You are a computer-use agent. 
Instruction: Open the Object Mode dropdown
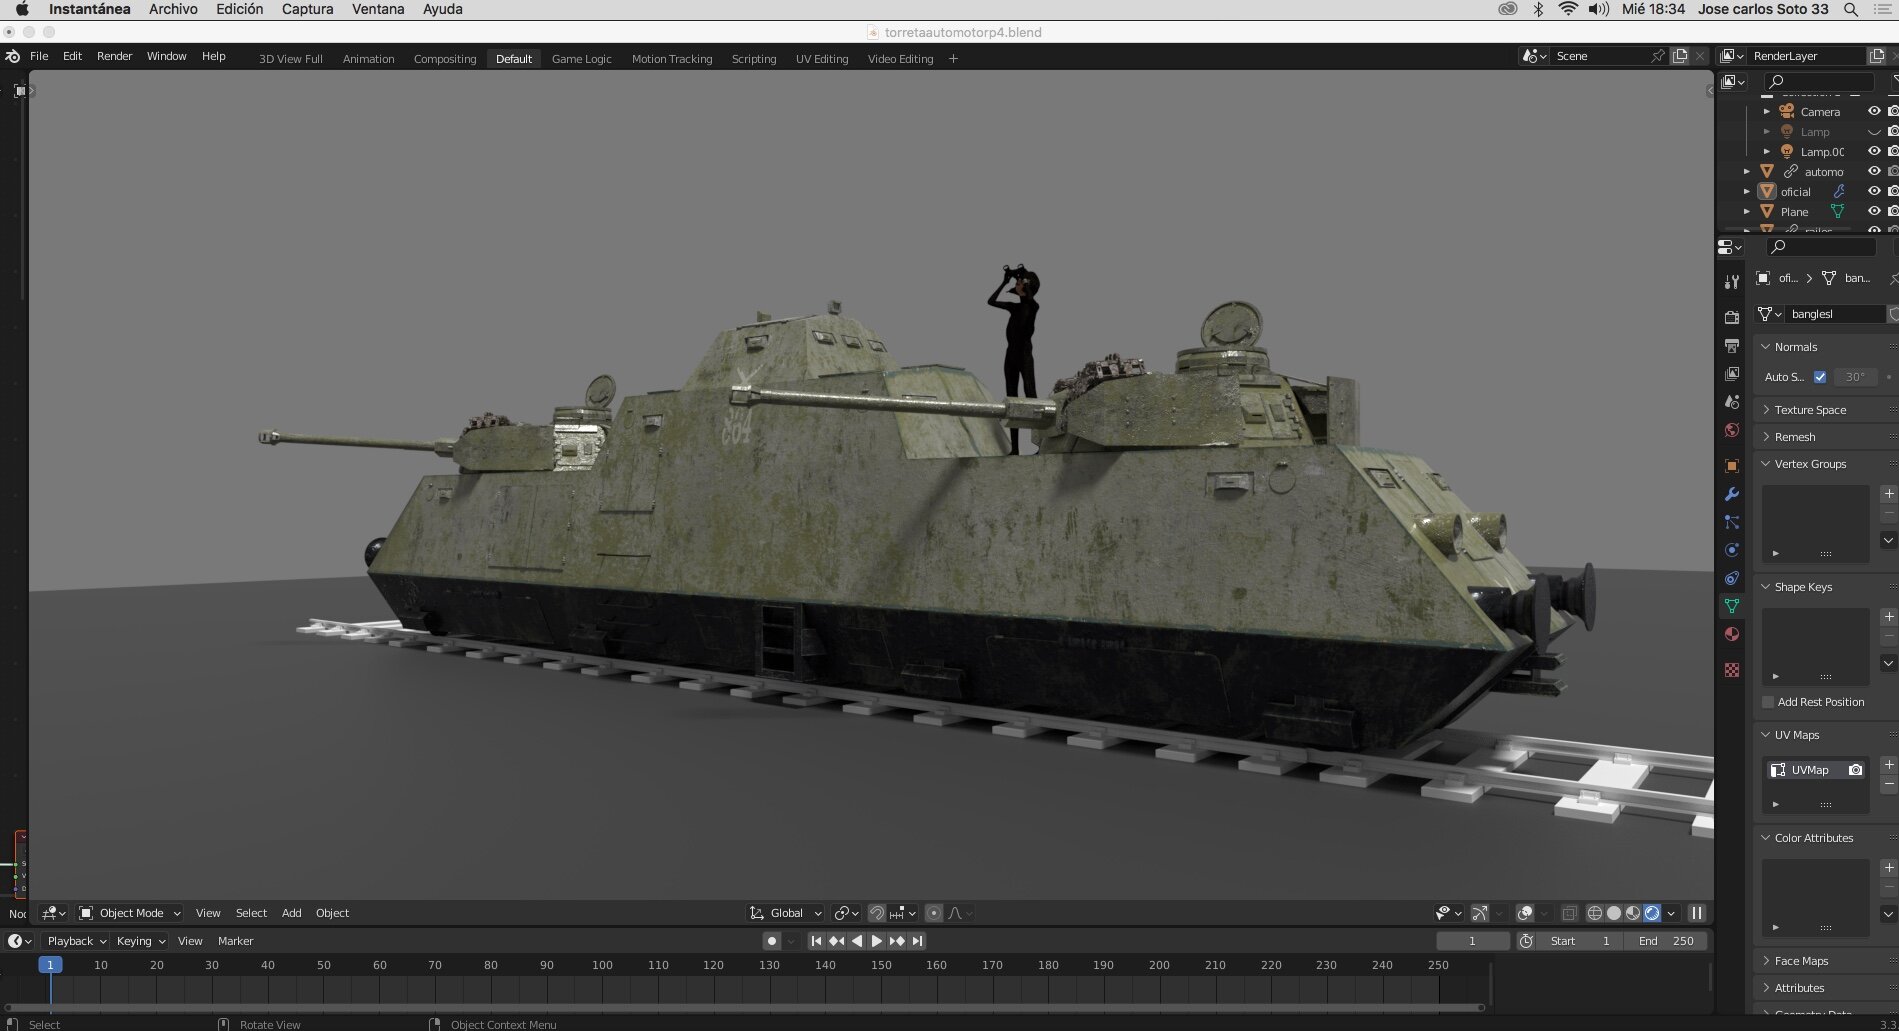tap(130, 913)
